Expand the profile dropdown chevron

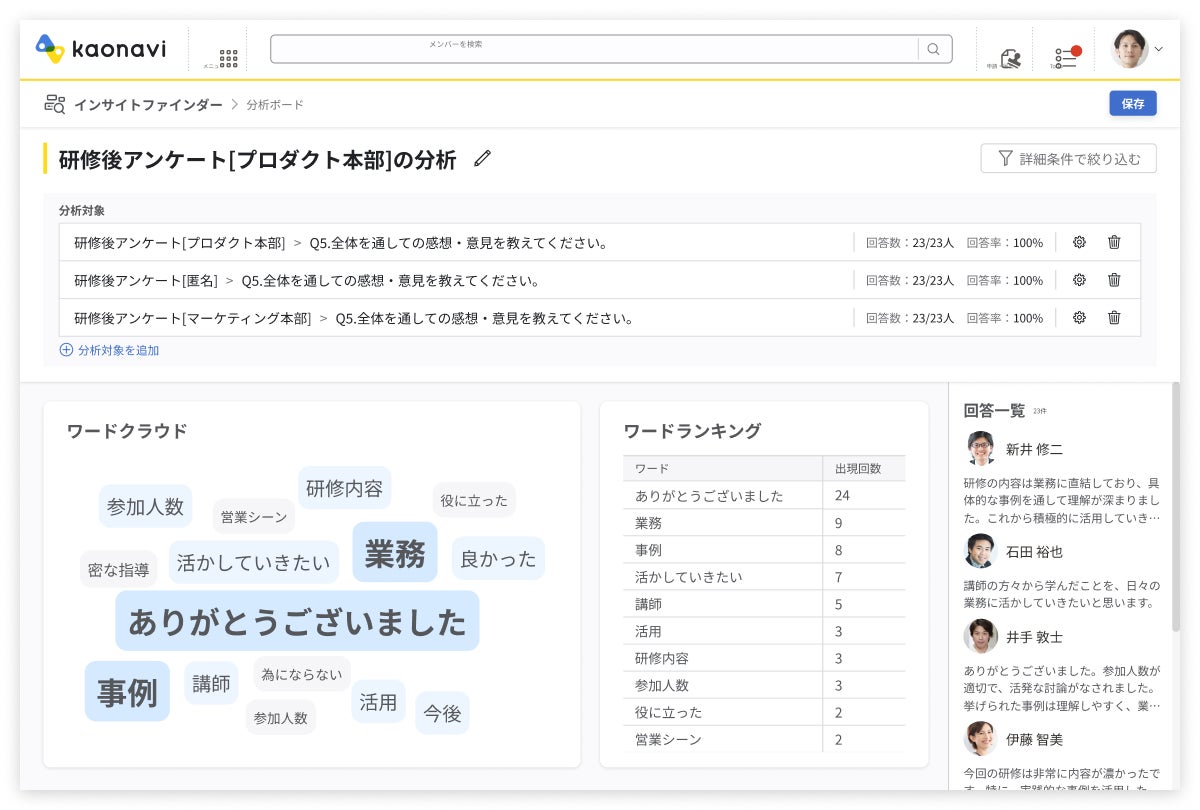[1159, 49]
